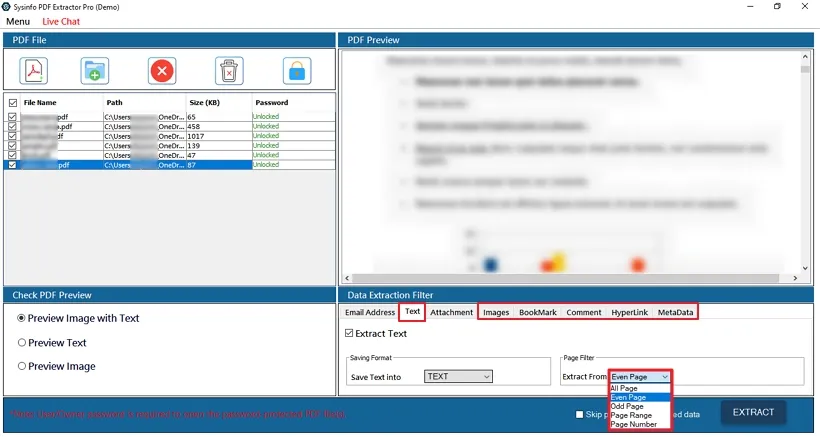Click the red Remove file icon
The height and width of the screenshot is (437, 820).
click(162, 71)
